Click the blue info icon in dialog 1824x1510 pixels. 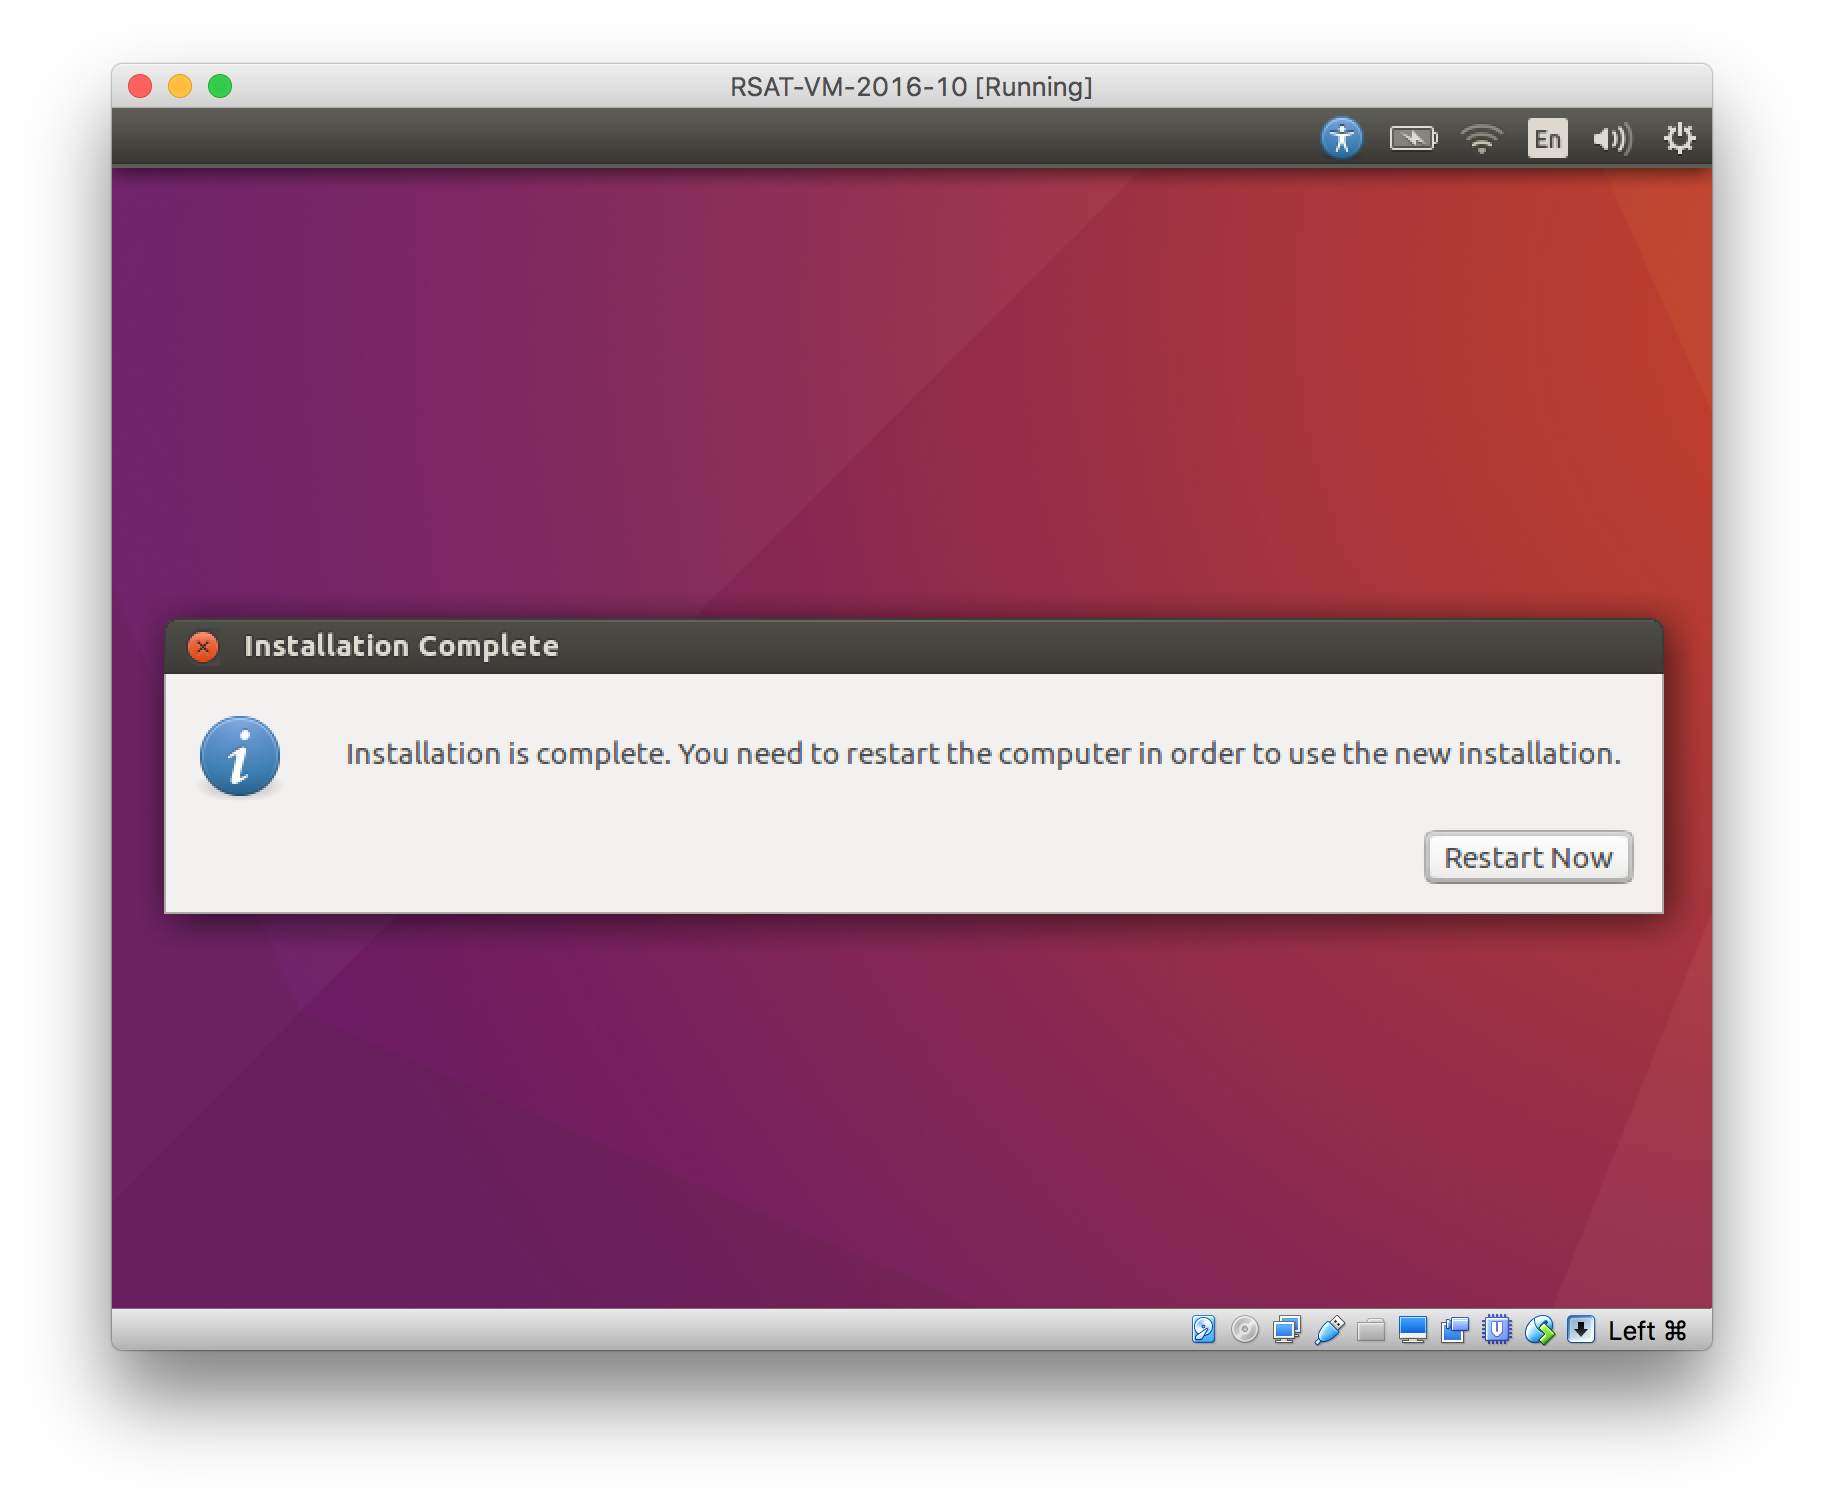pos(240,756)
